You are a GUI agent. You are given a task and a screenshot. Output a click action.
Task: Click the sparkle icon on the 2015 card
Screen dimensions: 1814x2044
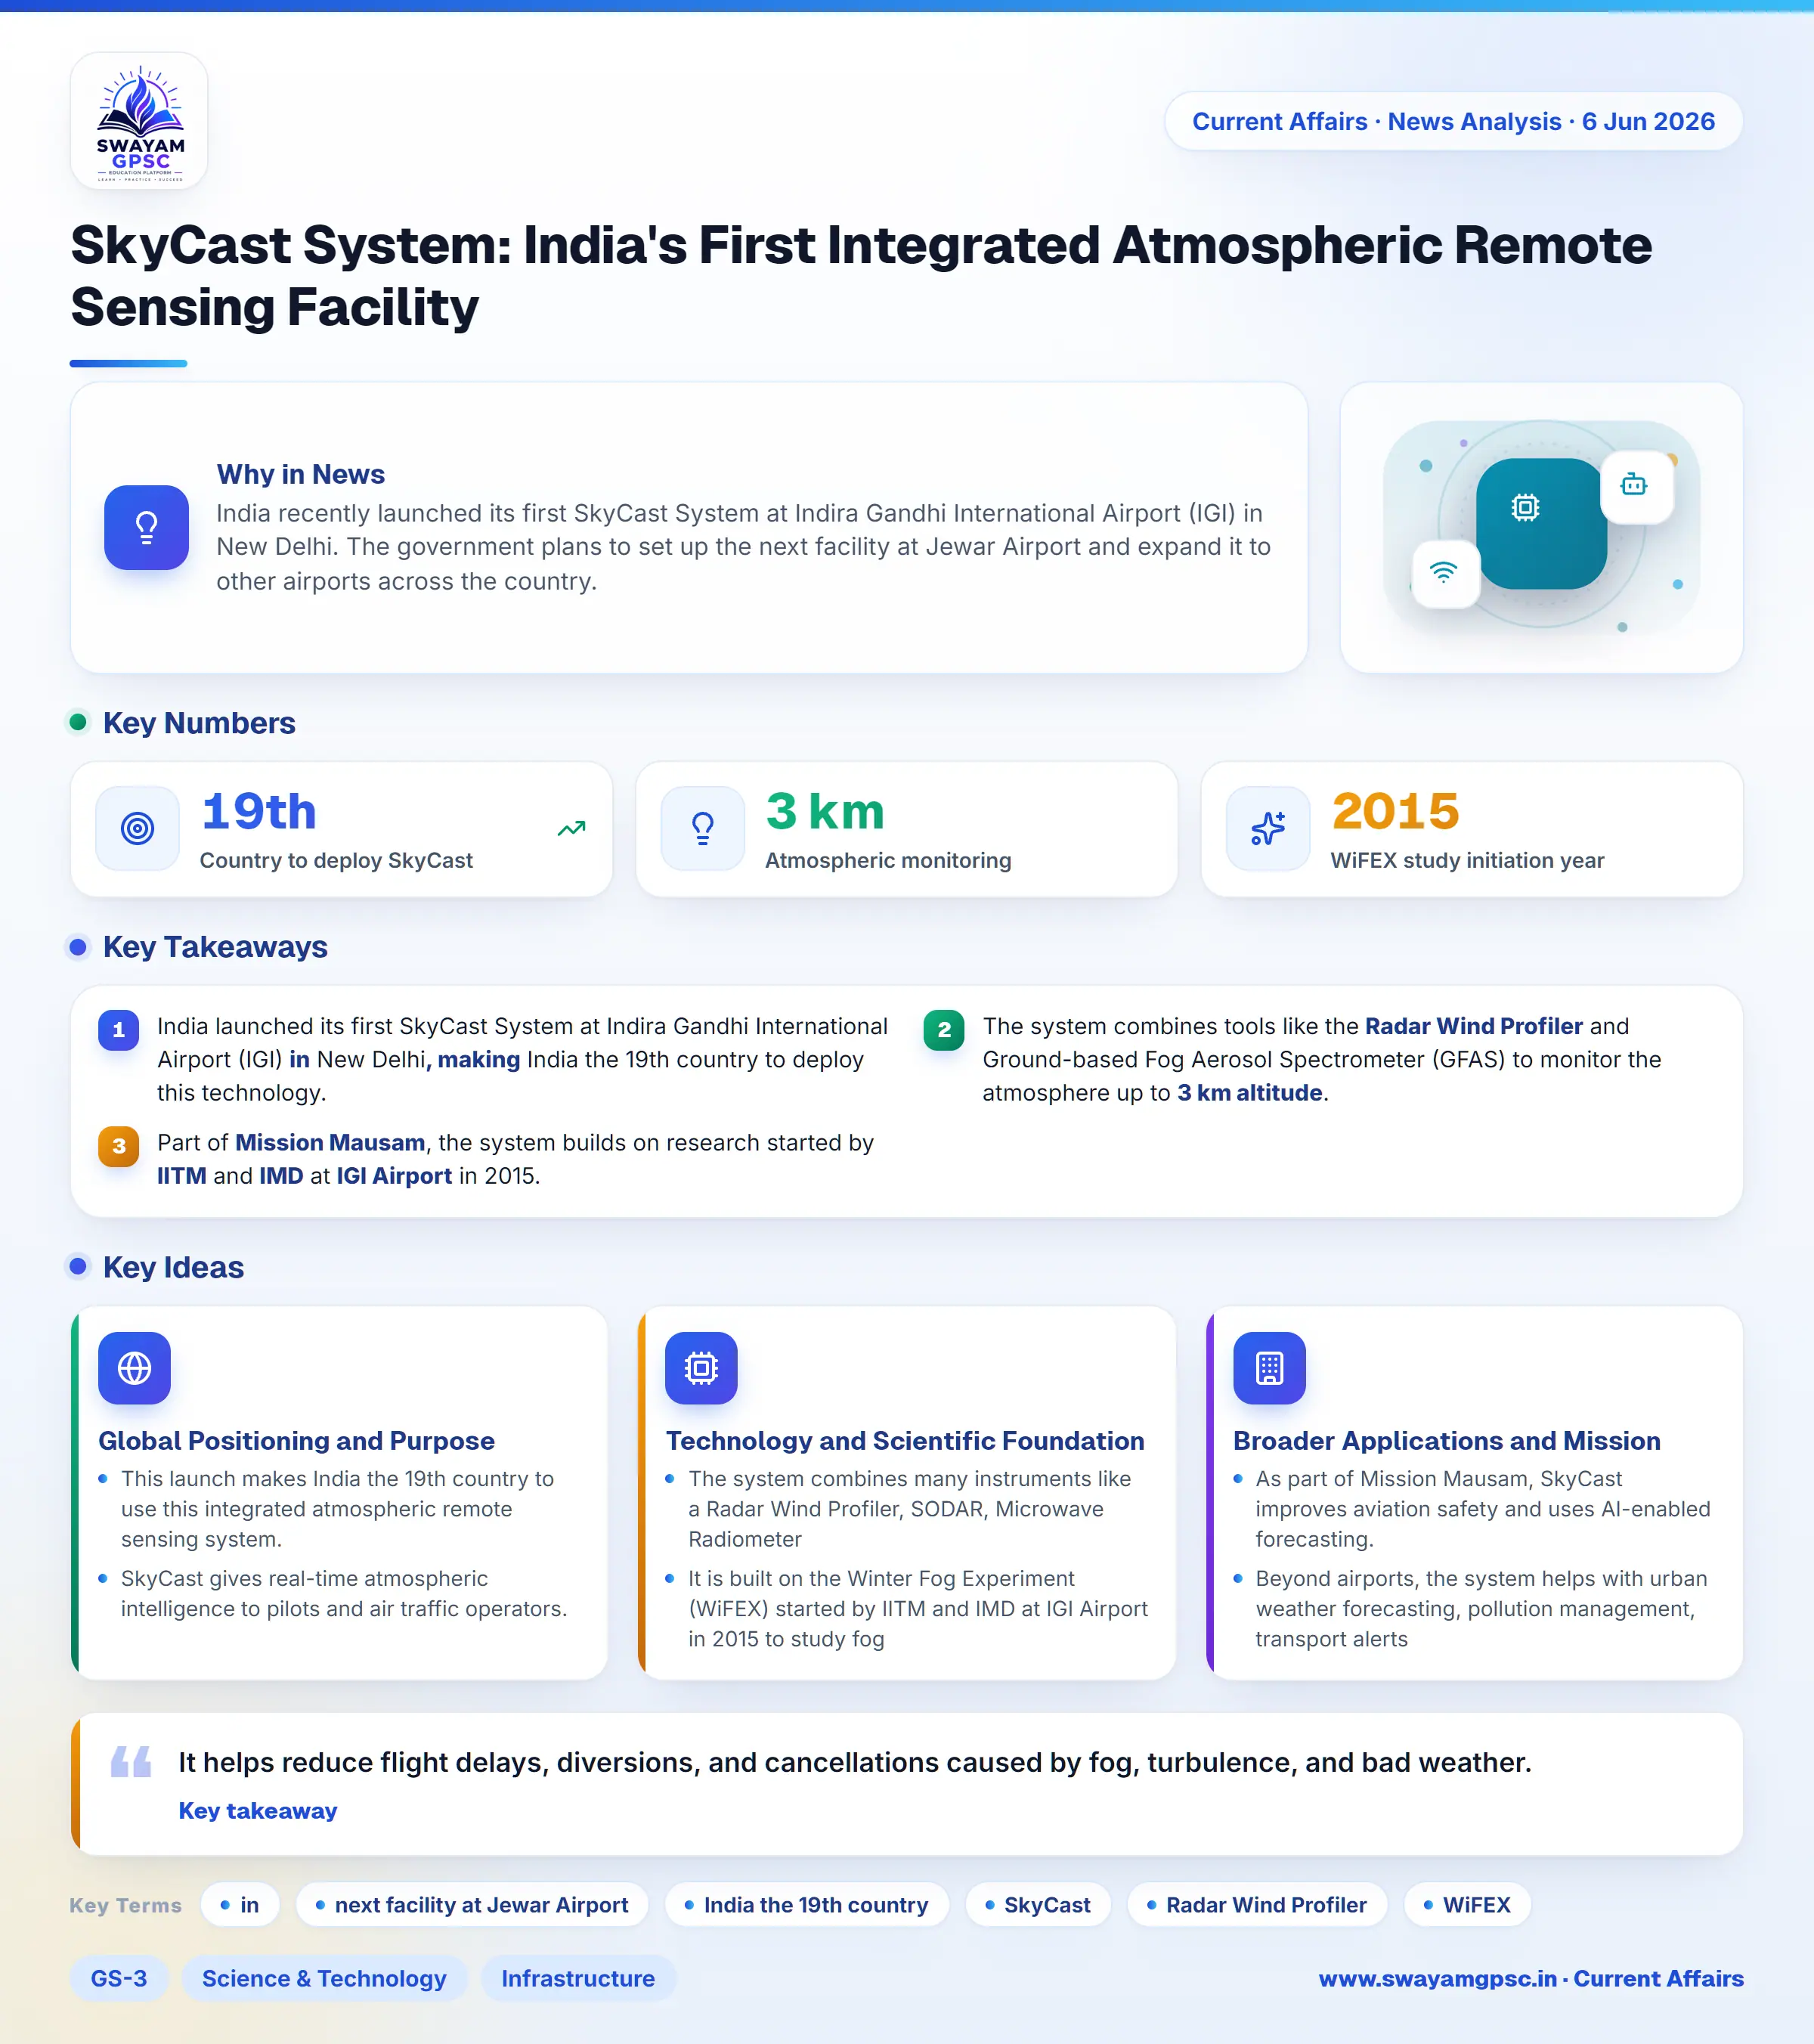tap(1268, 828)
